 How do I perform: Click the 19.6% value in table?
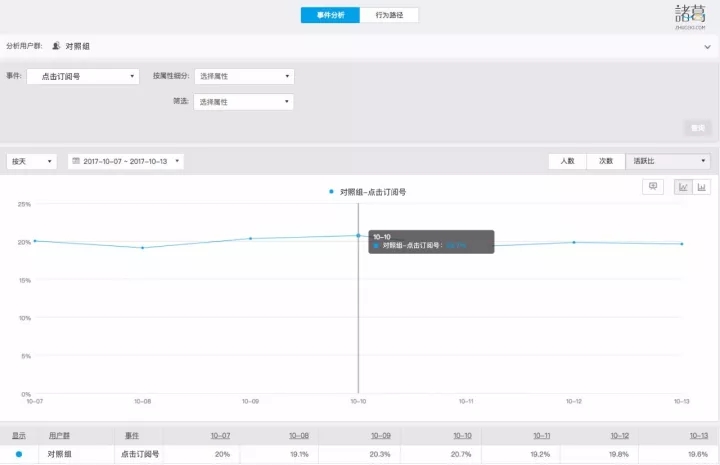[698, 454]
